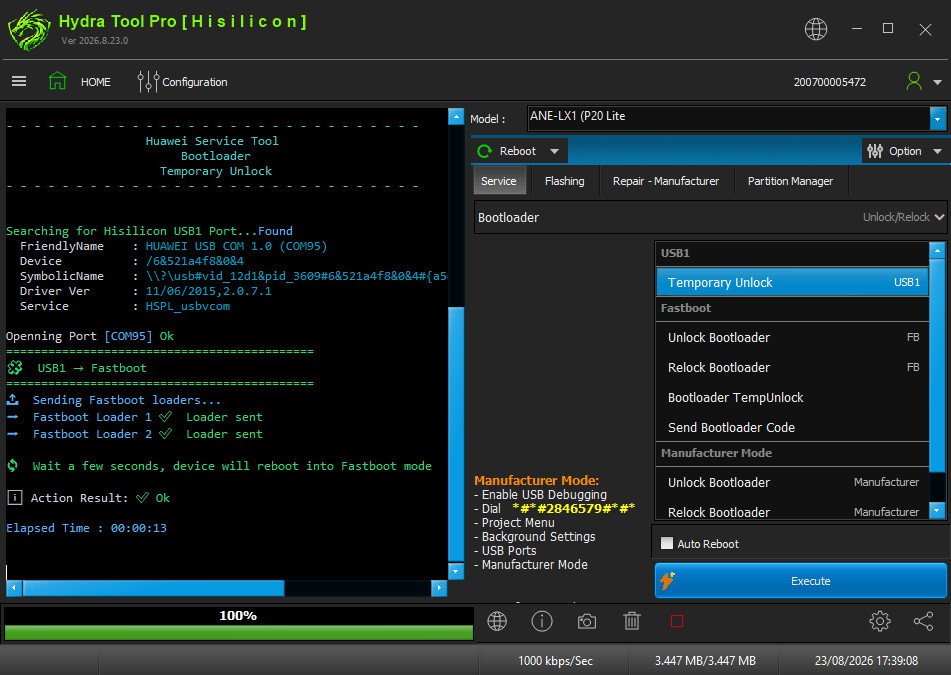Click the checkmark after Fastboot Loader 1
Image resolution: width=951 pixels, height=675 pixels.
[x=166, y=417]
